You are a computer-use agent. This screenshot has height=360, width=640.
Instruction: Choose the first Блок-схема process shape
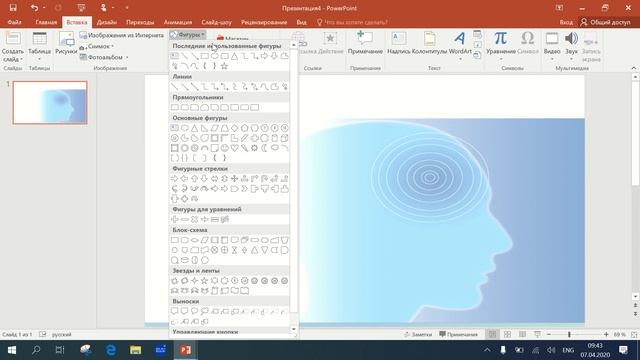[174, 240]
